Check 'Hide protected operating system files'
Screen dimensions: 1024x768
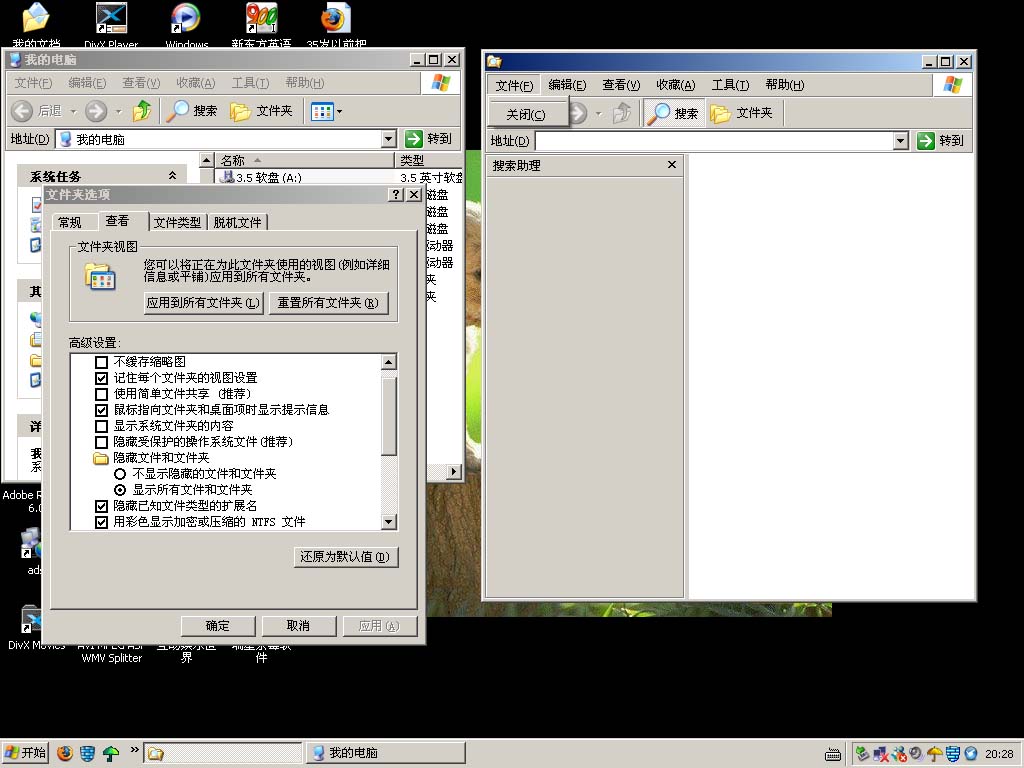click(x=101, y=442)
